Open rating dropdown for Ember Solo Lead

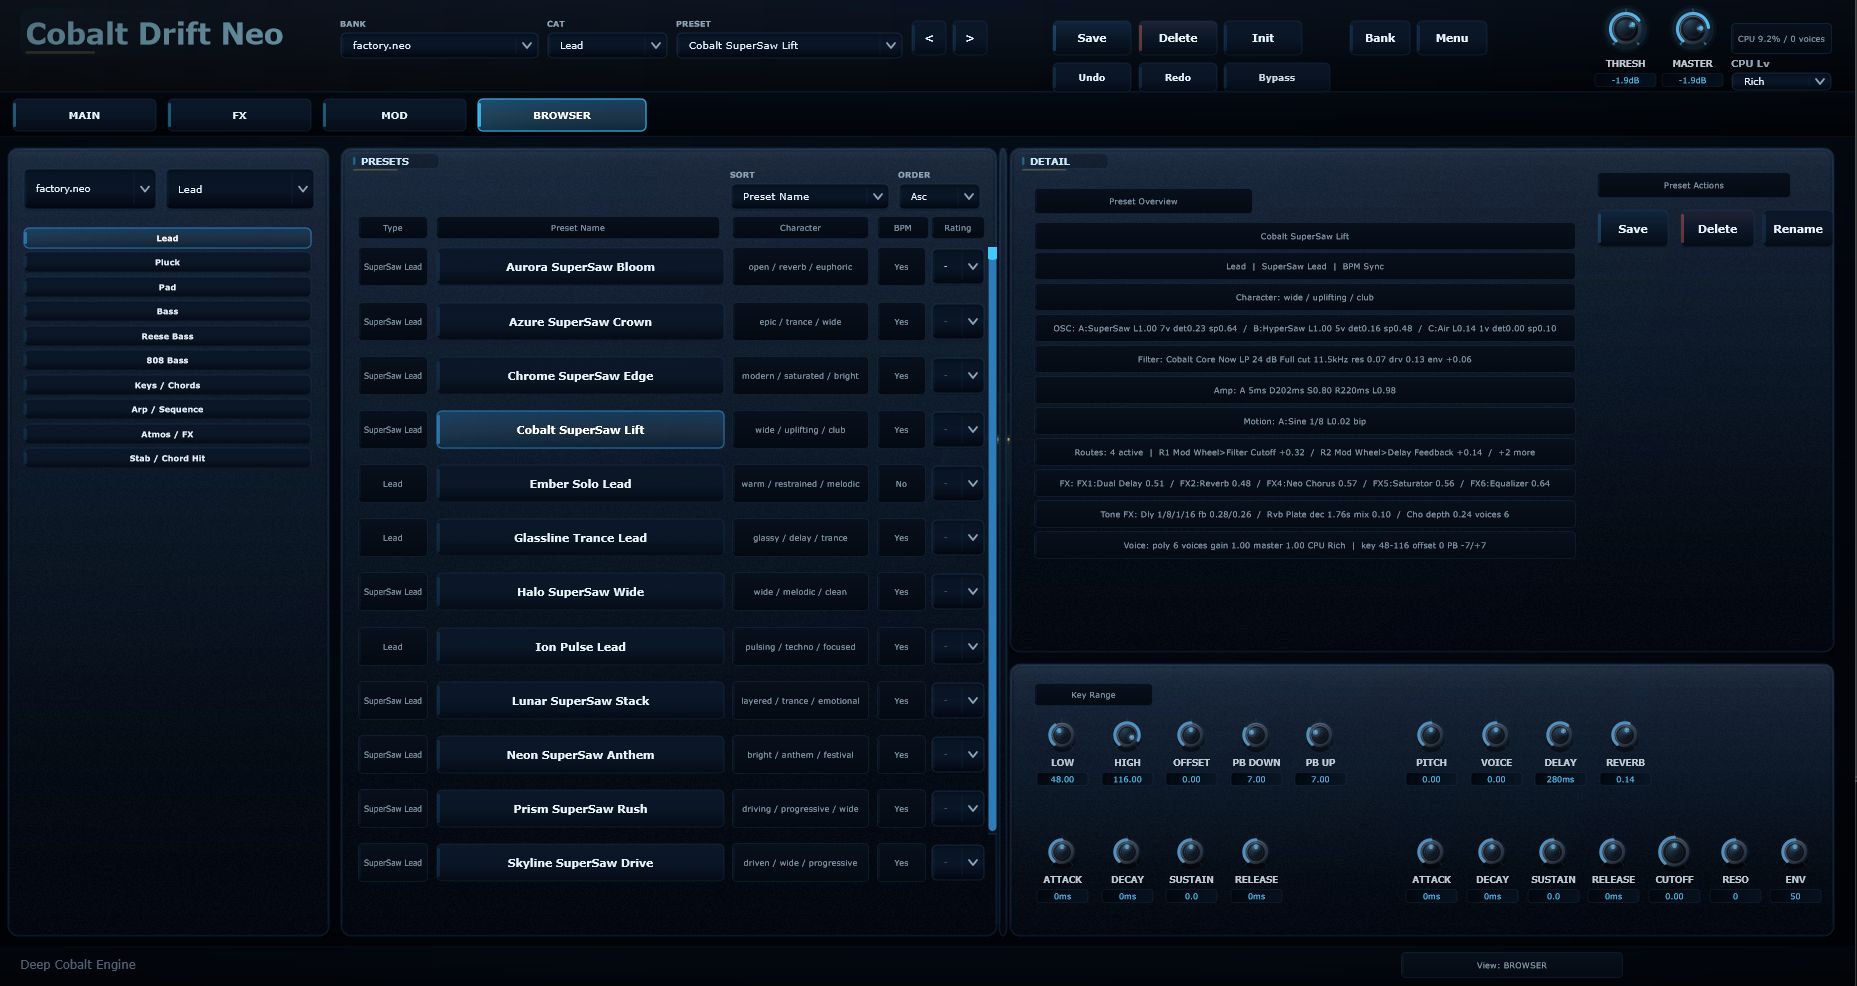957,484
